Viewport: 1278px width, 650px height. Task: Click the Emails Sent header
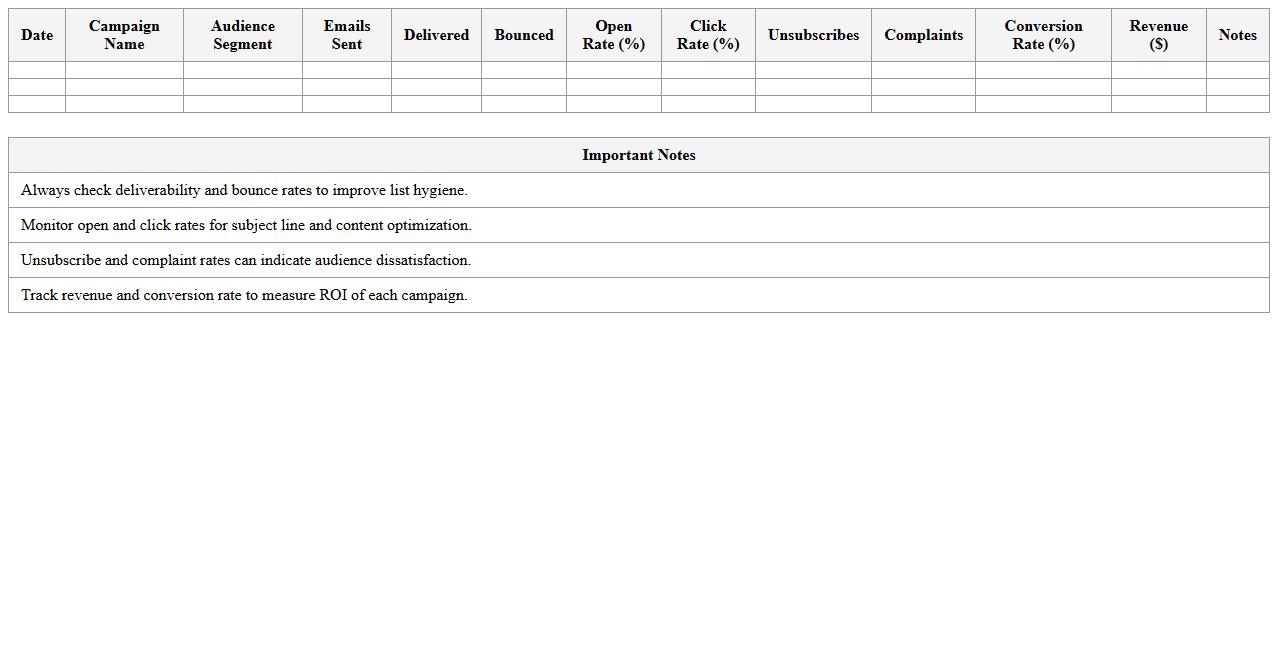(x=346, y=35)
